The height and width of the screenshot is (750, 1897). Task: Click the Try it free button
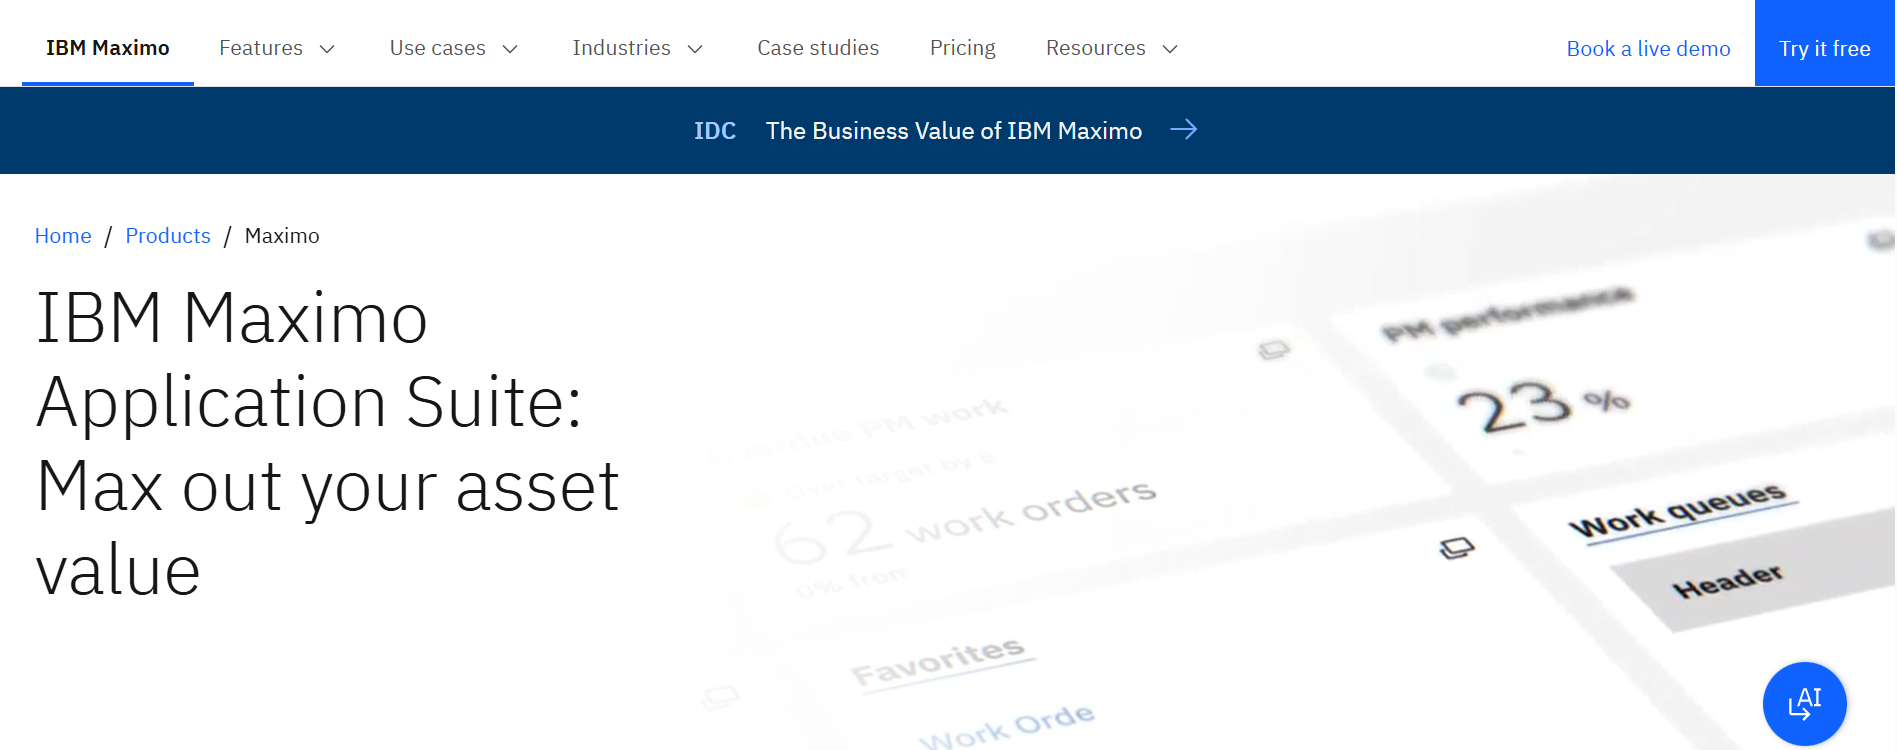(x=1825, y=44)
